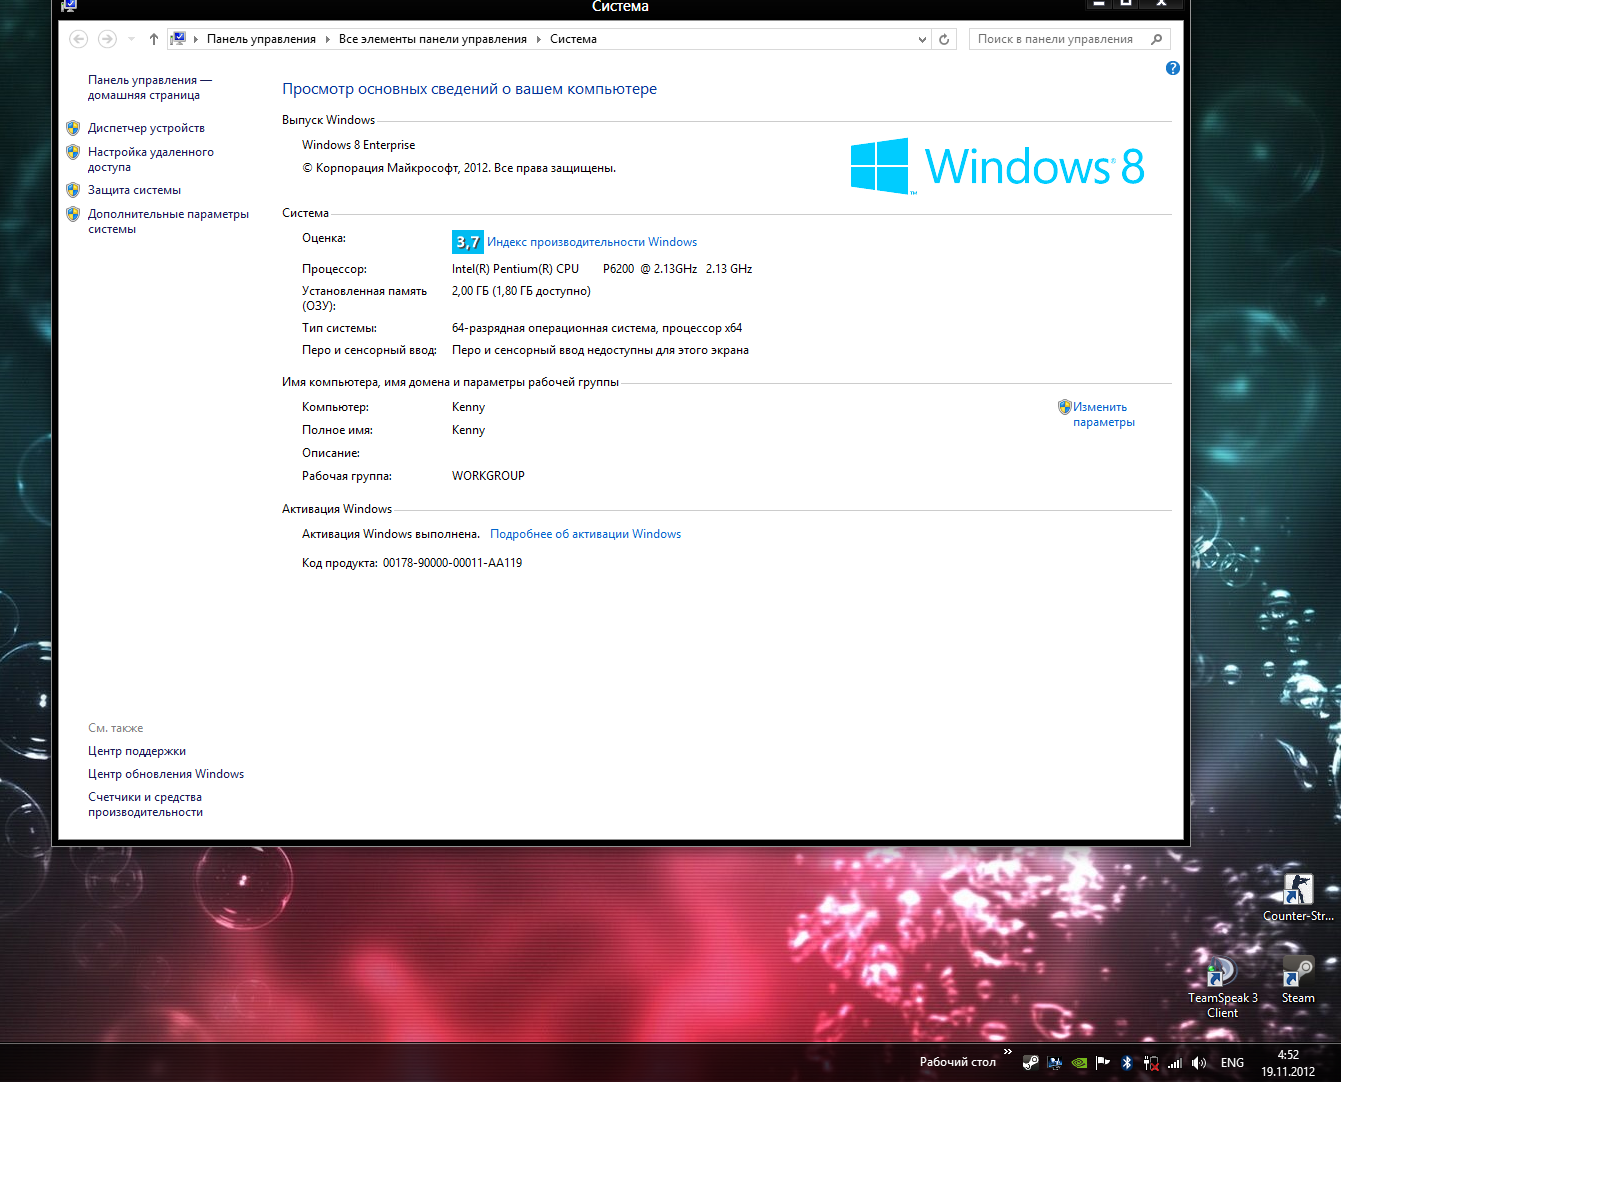
Task: Click the search magnifier icon
Action: [1157, 39]
